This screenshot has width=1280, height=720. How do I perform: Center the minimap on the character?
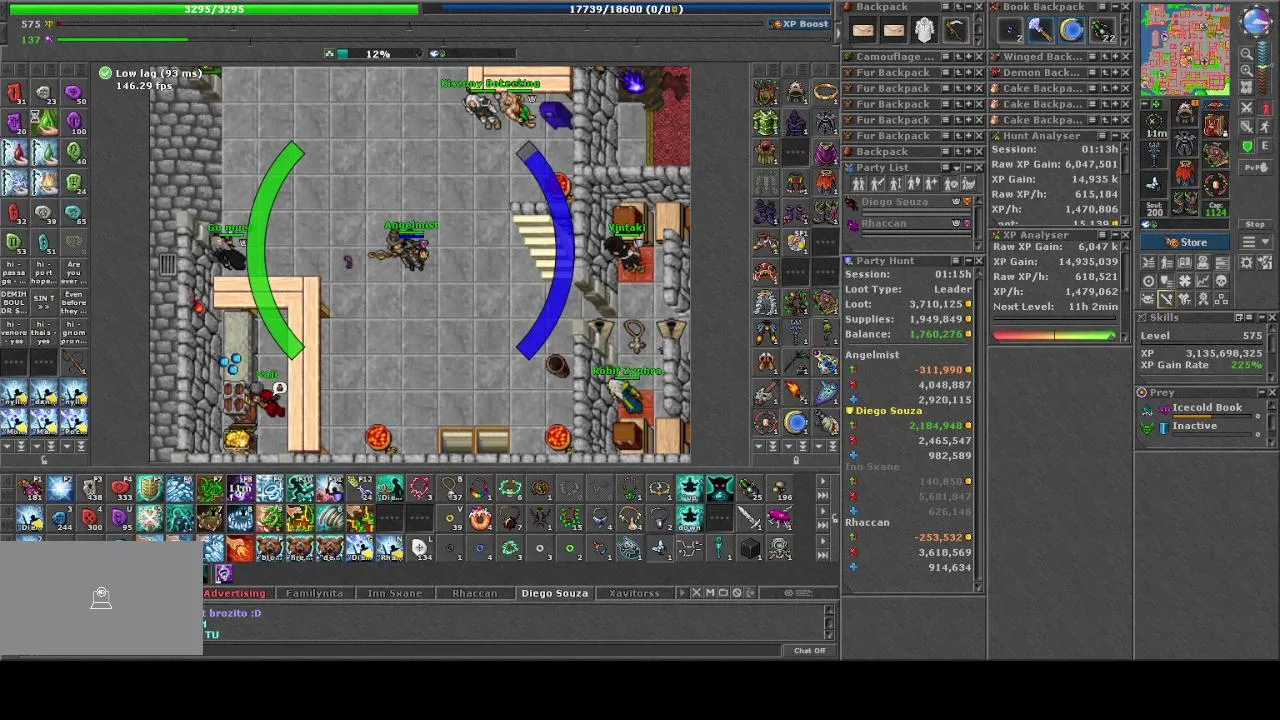pyautogui.click(x=1246, y=87)
